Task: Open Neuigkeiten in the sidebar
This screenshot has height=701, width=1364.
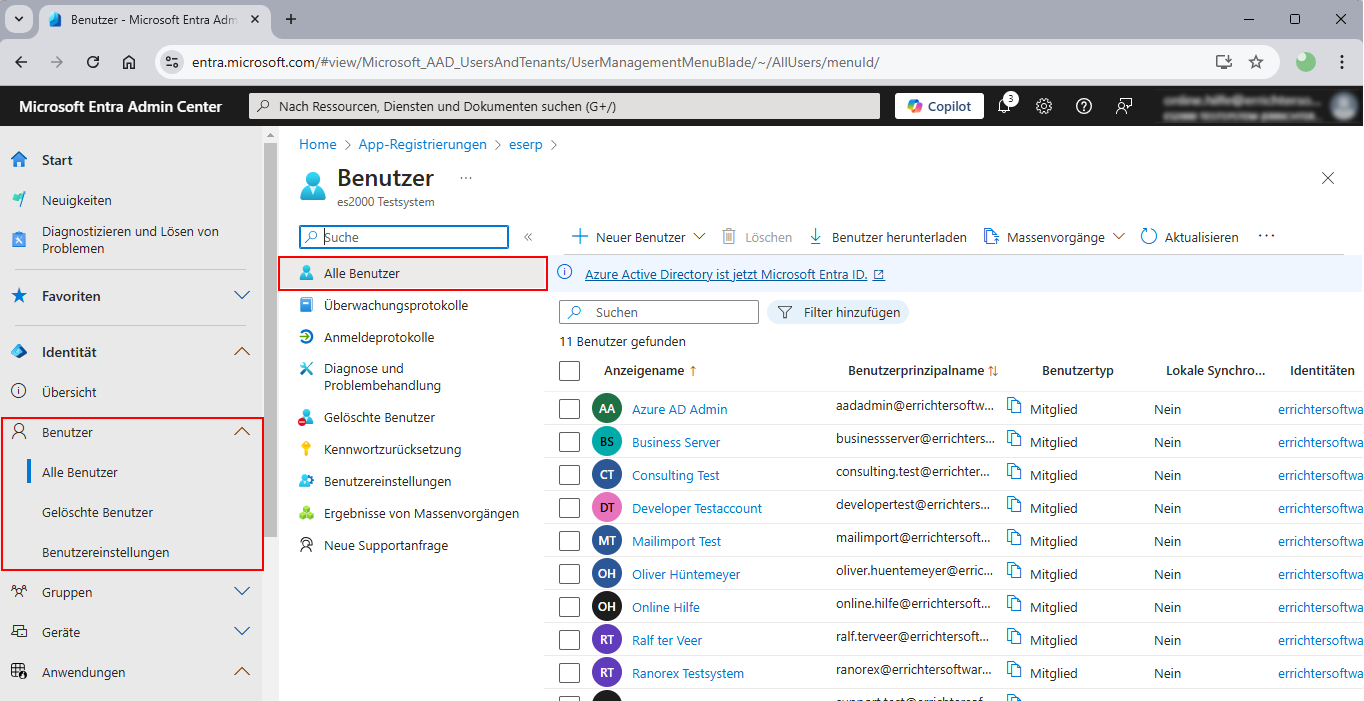Action: (x=77, y=200)
